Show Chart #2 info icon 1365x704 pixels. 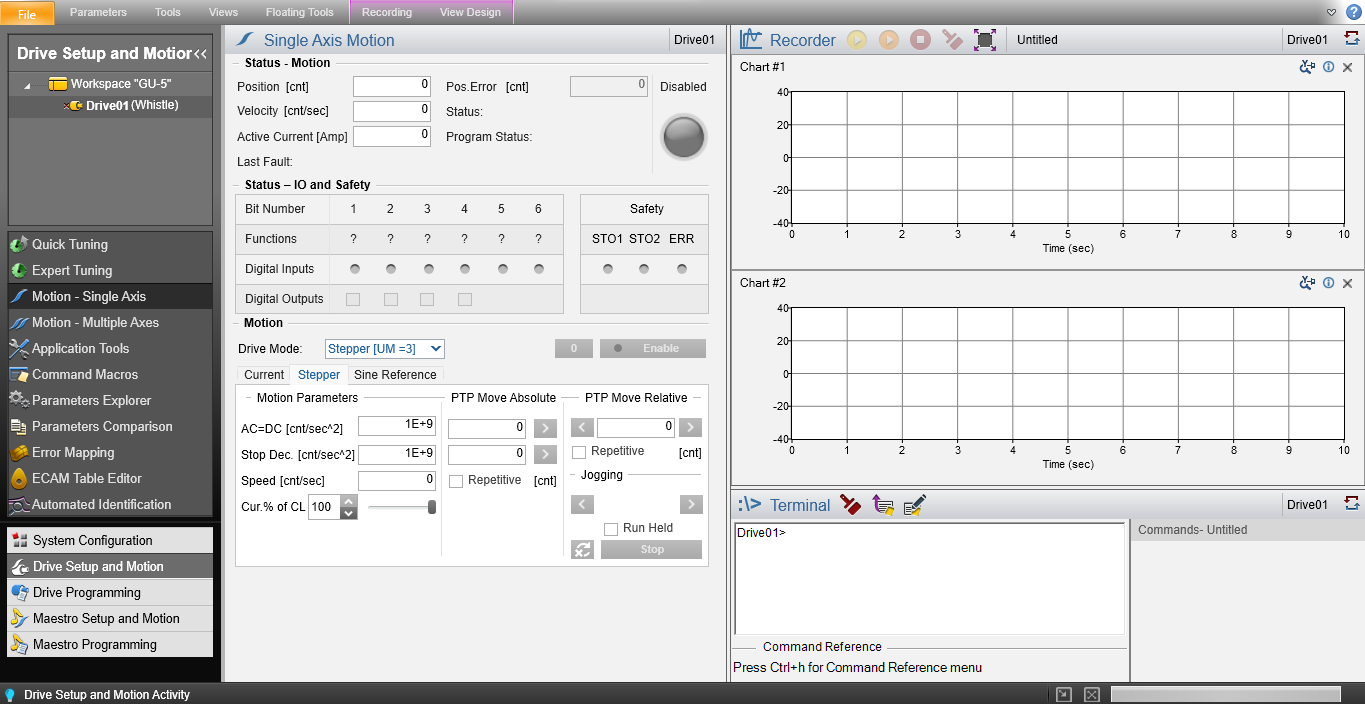(x=1329, y=283)
